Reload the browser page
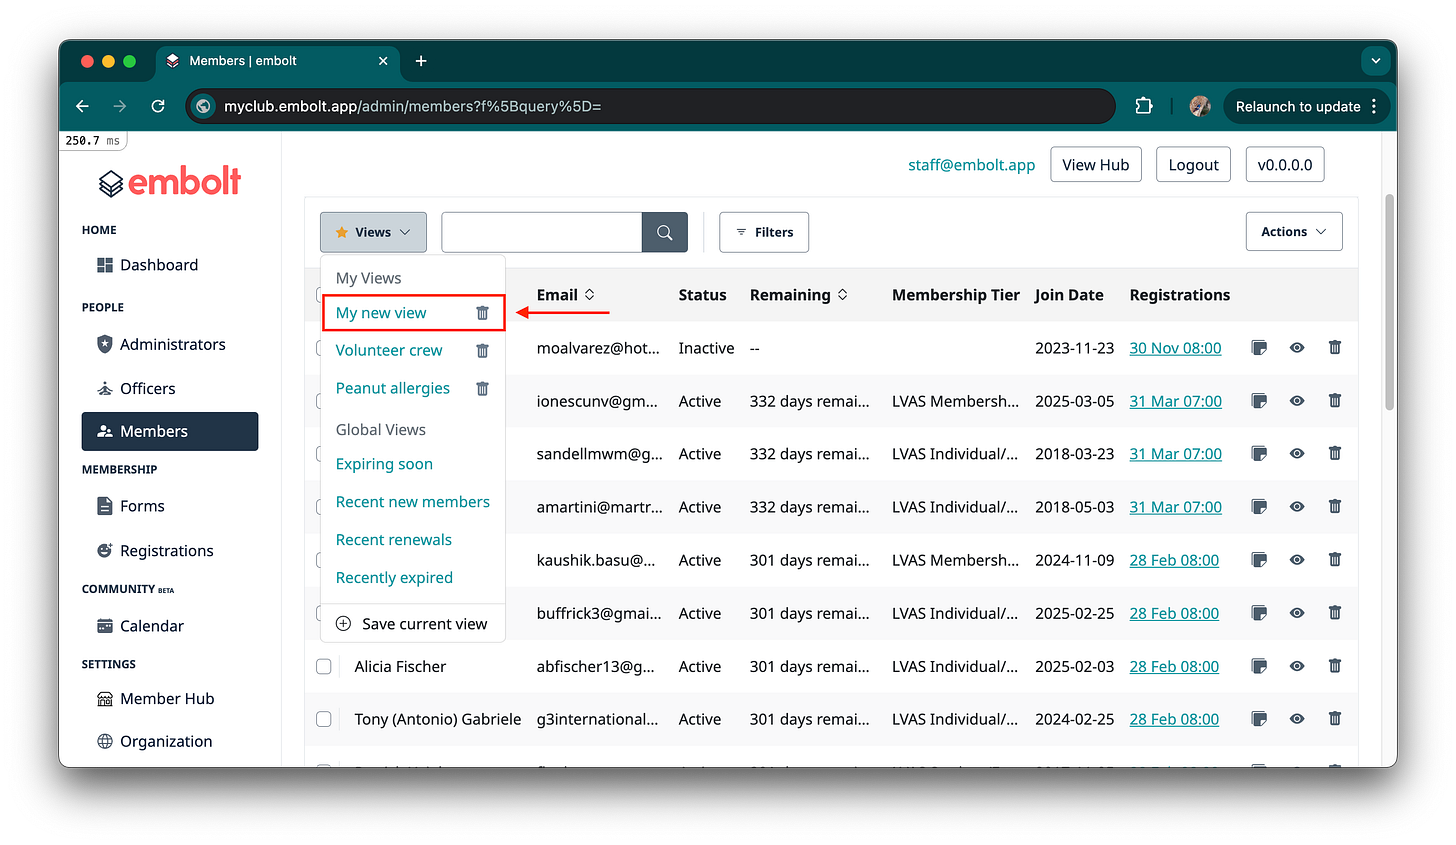The height and width of the screenshot is (845, 1456). point(158,106)
